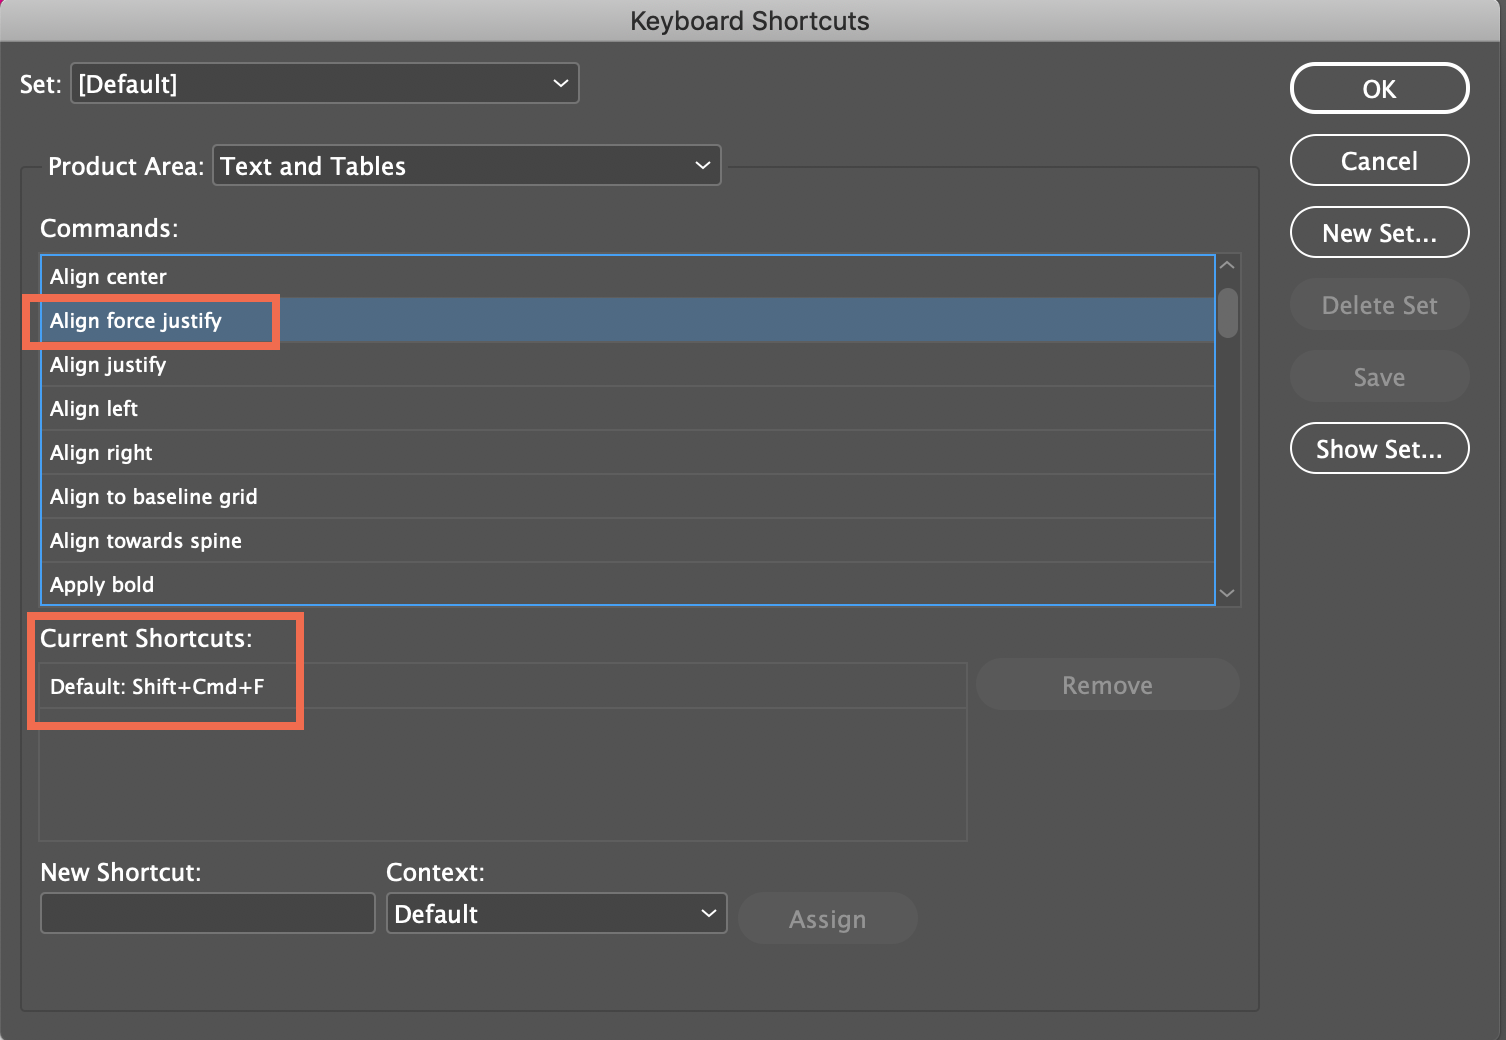Click the Assign button
The width and height of the screenshot is (1506, 1040).
point(827,918)
